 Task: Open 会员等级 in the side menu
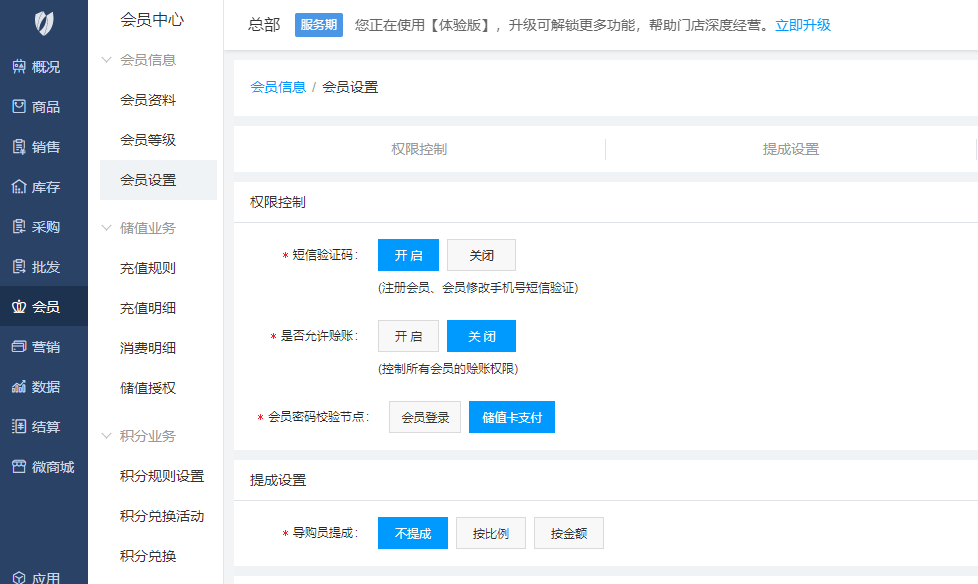(148, 140)
